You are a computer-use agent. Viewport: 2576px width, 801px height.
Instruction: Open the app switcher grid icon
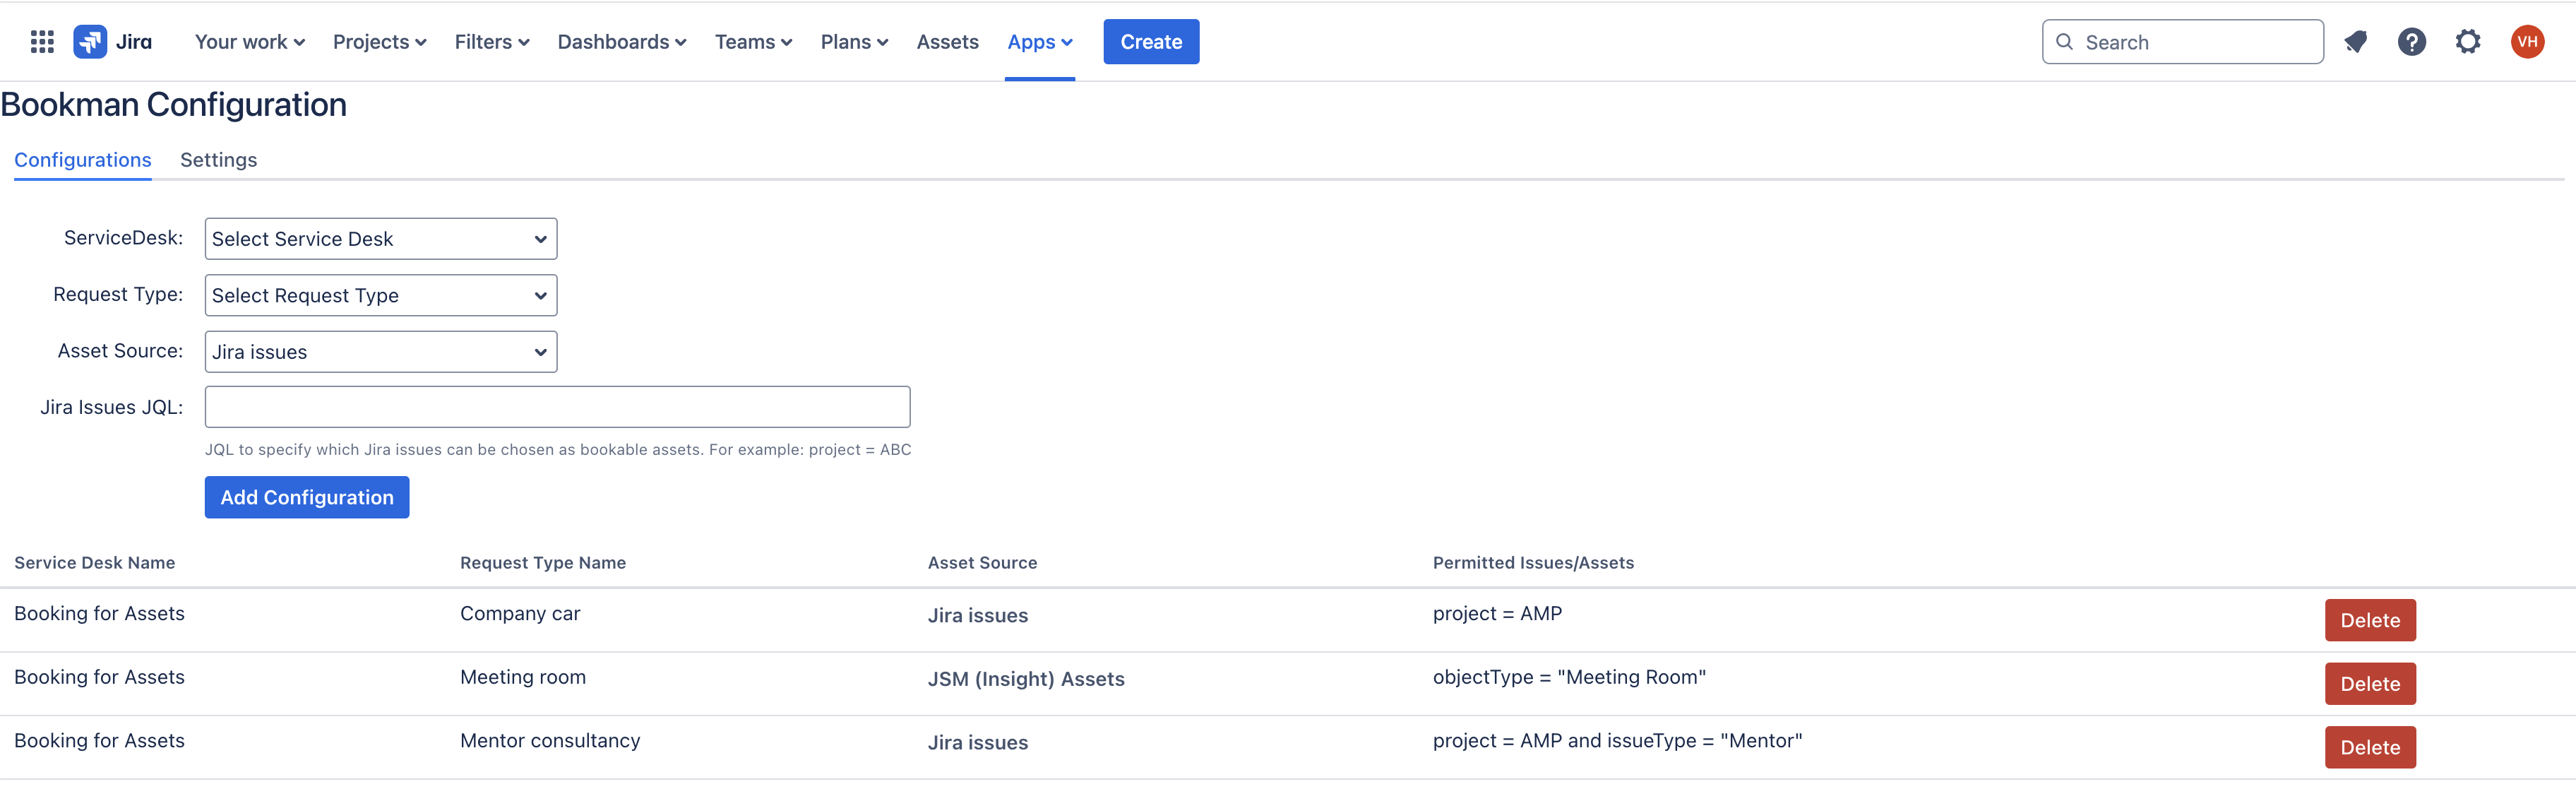tap(42, 42)
